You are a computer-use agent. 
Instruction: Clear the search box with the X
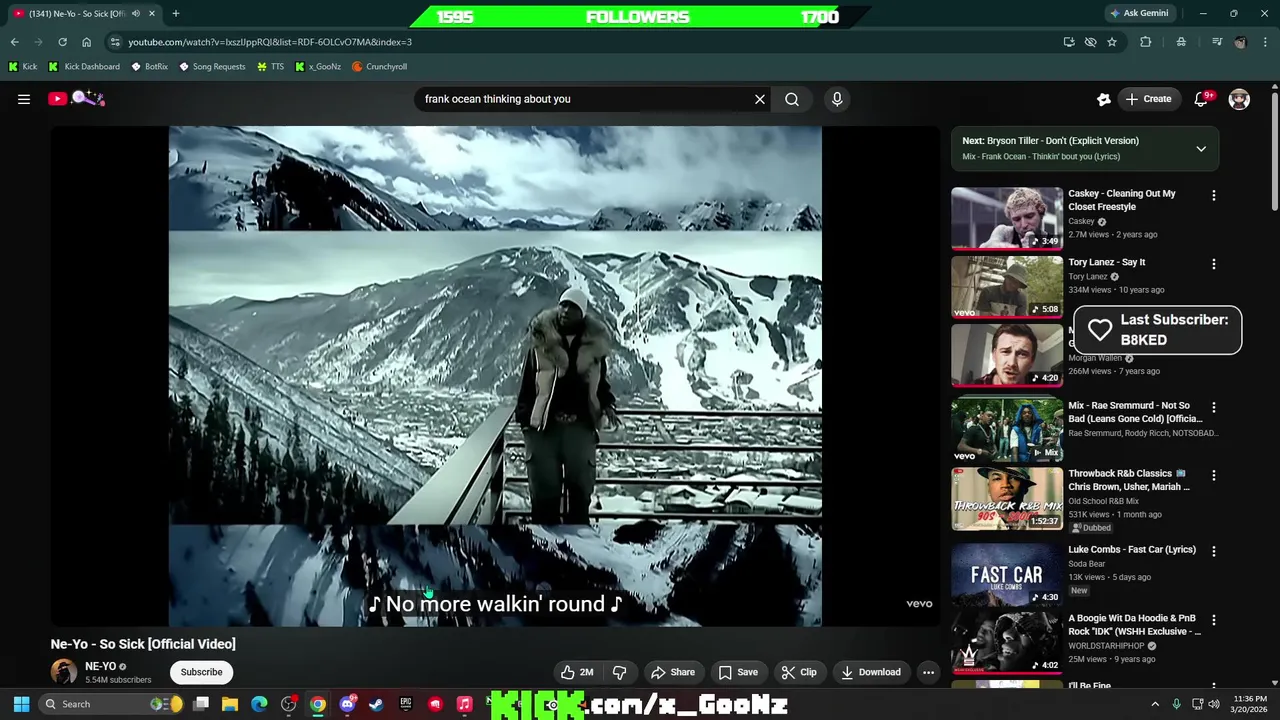click(760, 99)
